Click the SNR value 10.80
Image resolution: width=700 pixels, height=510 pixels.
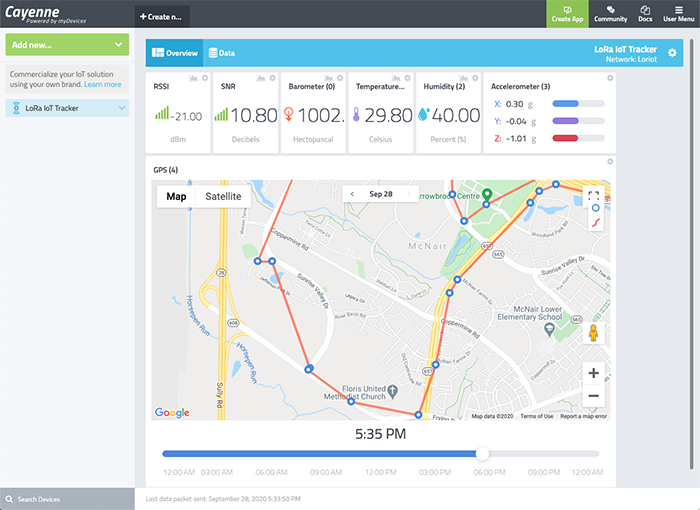click(254, 116)
